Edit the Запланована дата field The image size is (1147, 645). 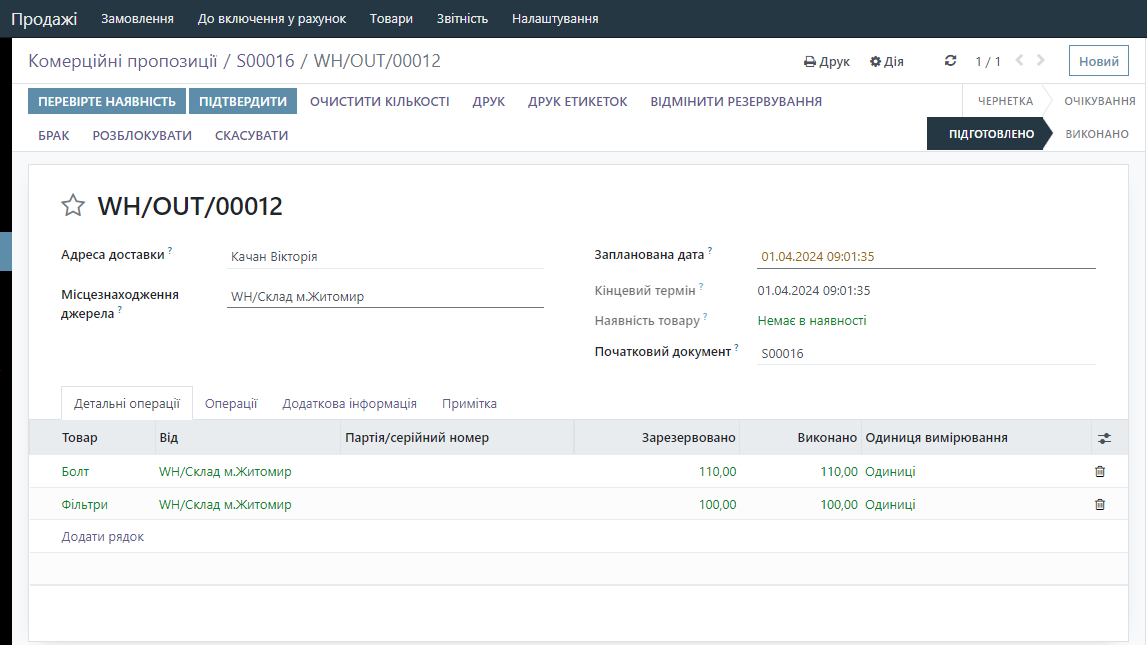925,257
